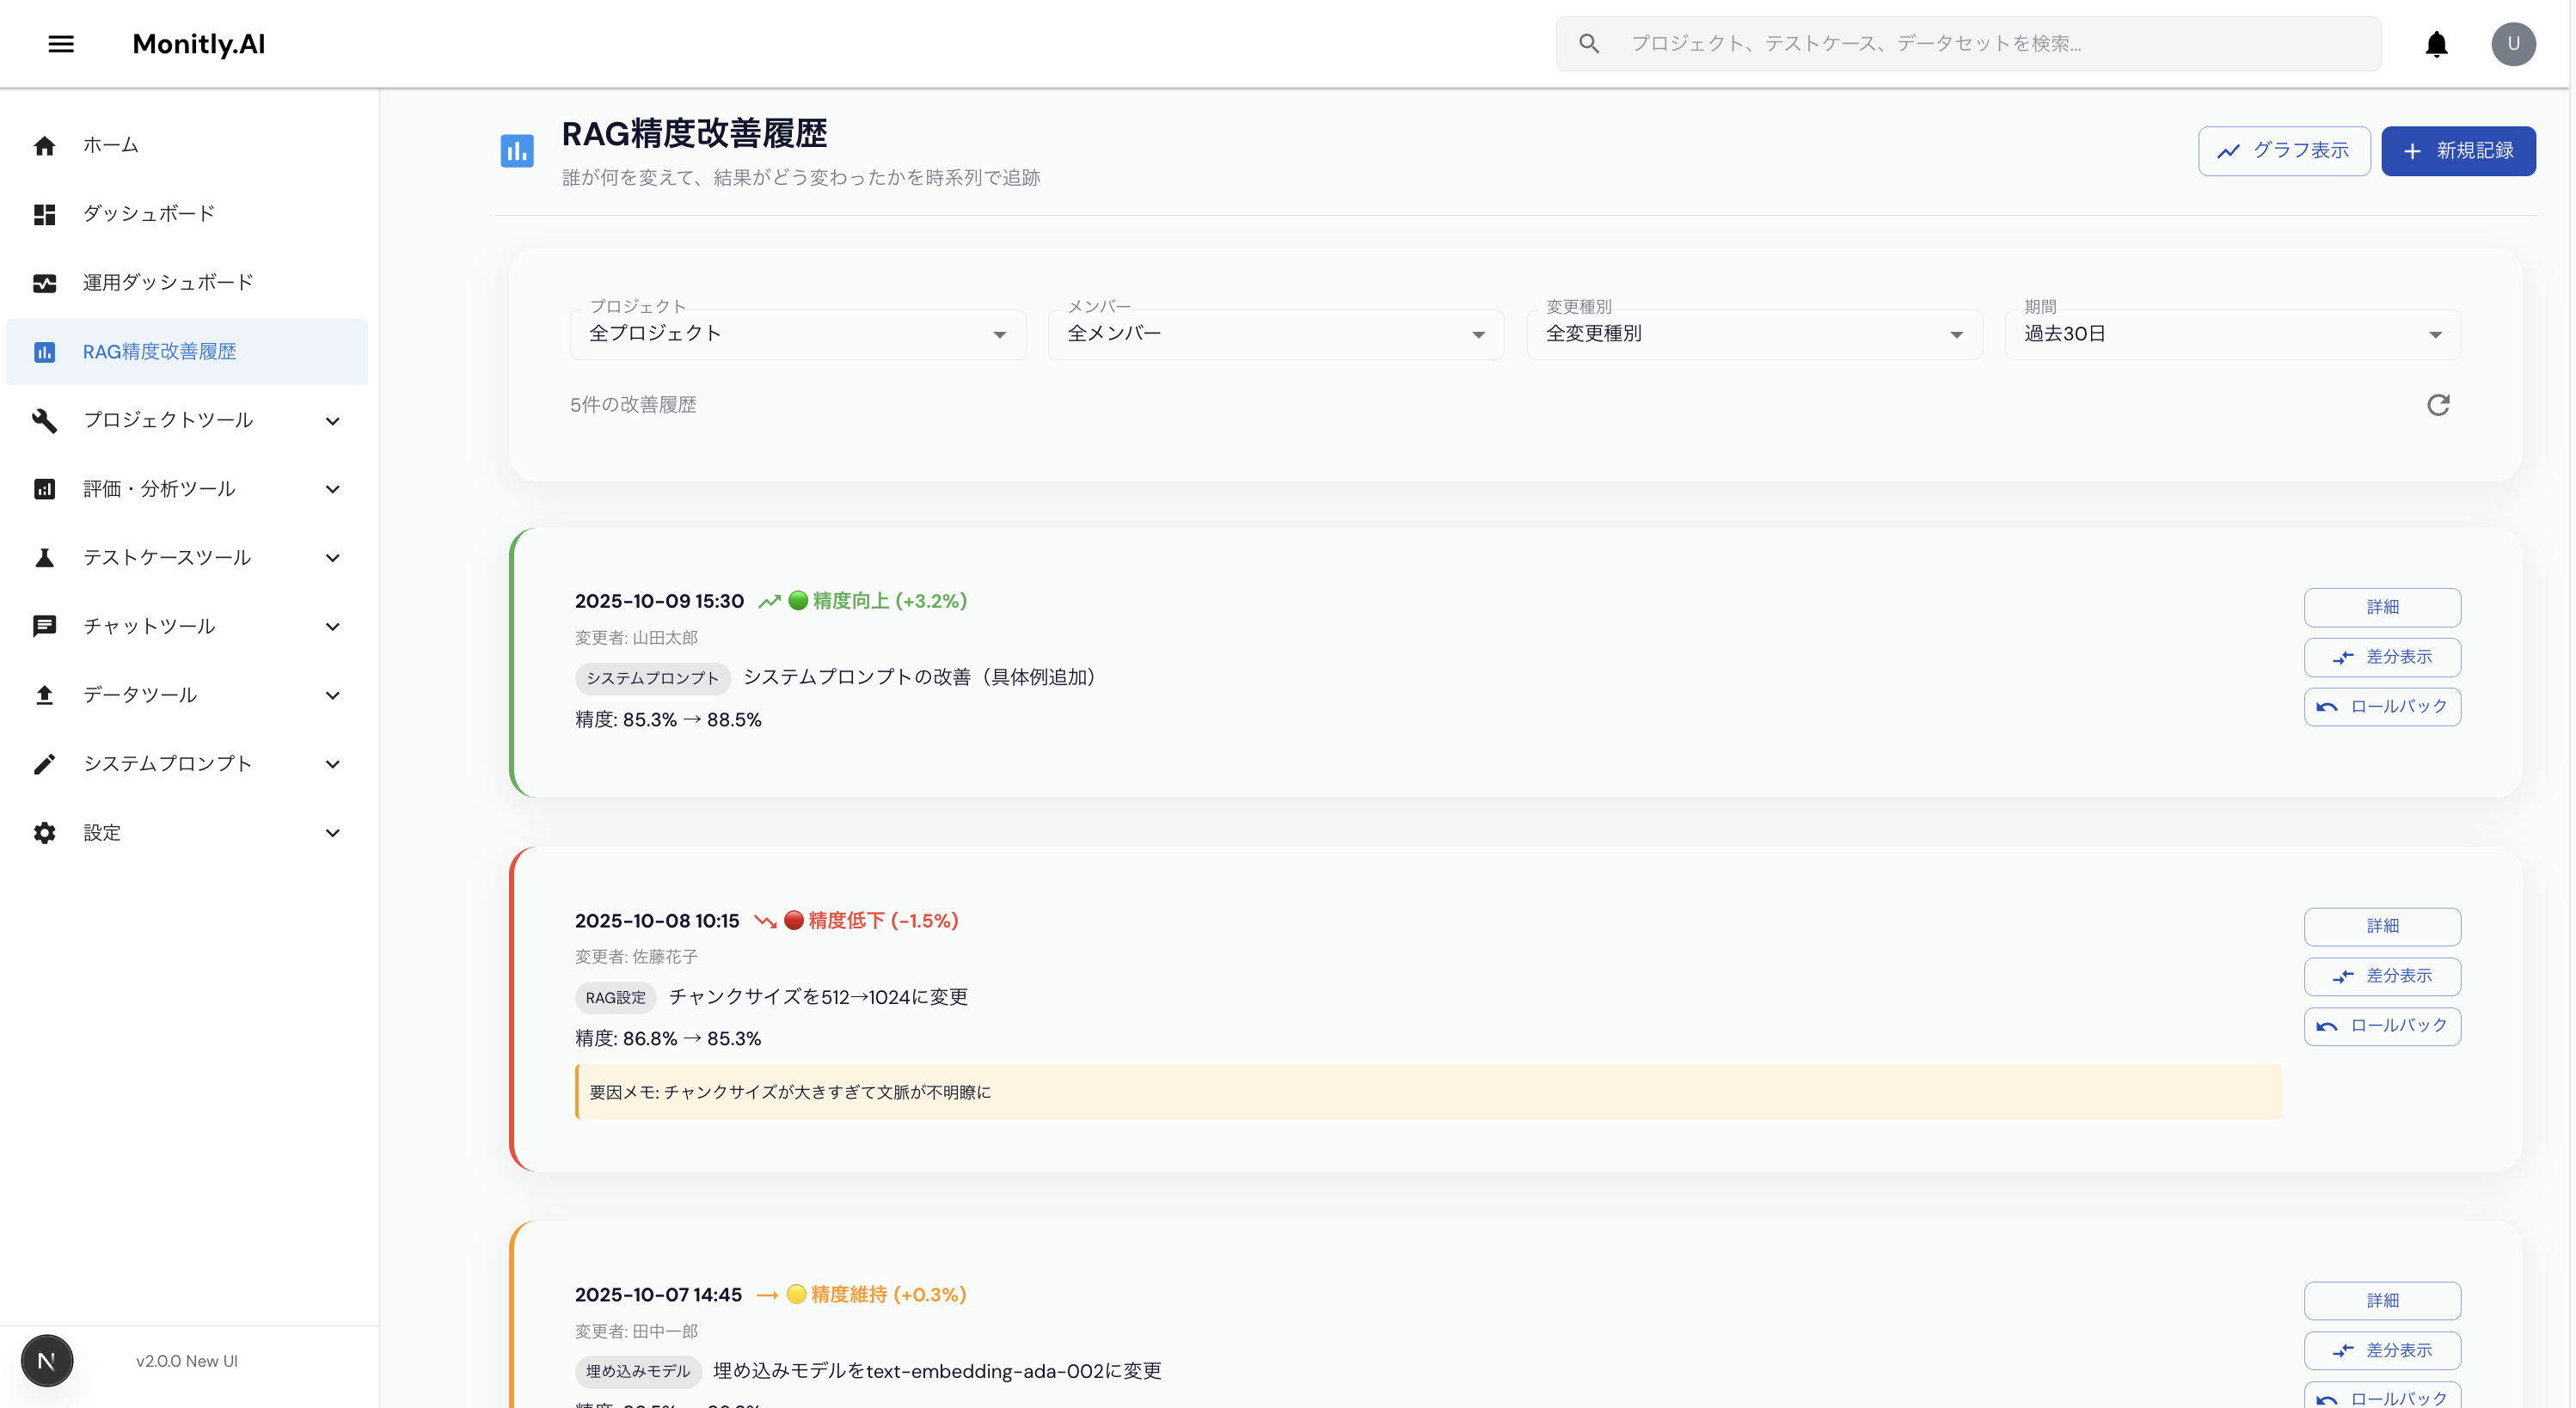Open the プロジェクト dropdown
This screenshot has height=1408, width=2576.
click(x=797, y=334)
